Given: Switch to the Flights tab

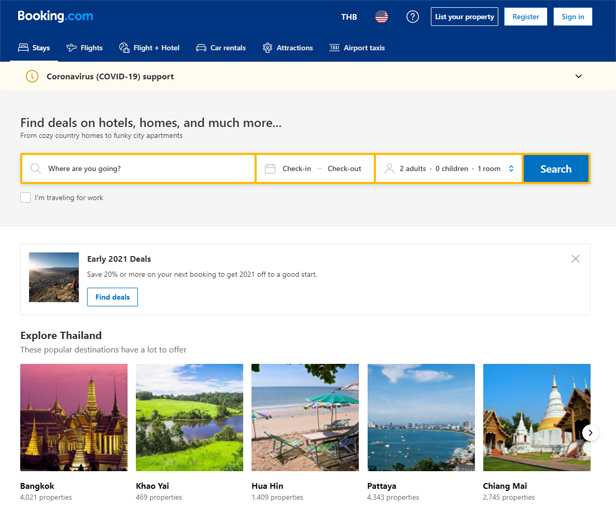Looking at the screenshot, I should point(84,48).
